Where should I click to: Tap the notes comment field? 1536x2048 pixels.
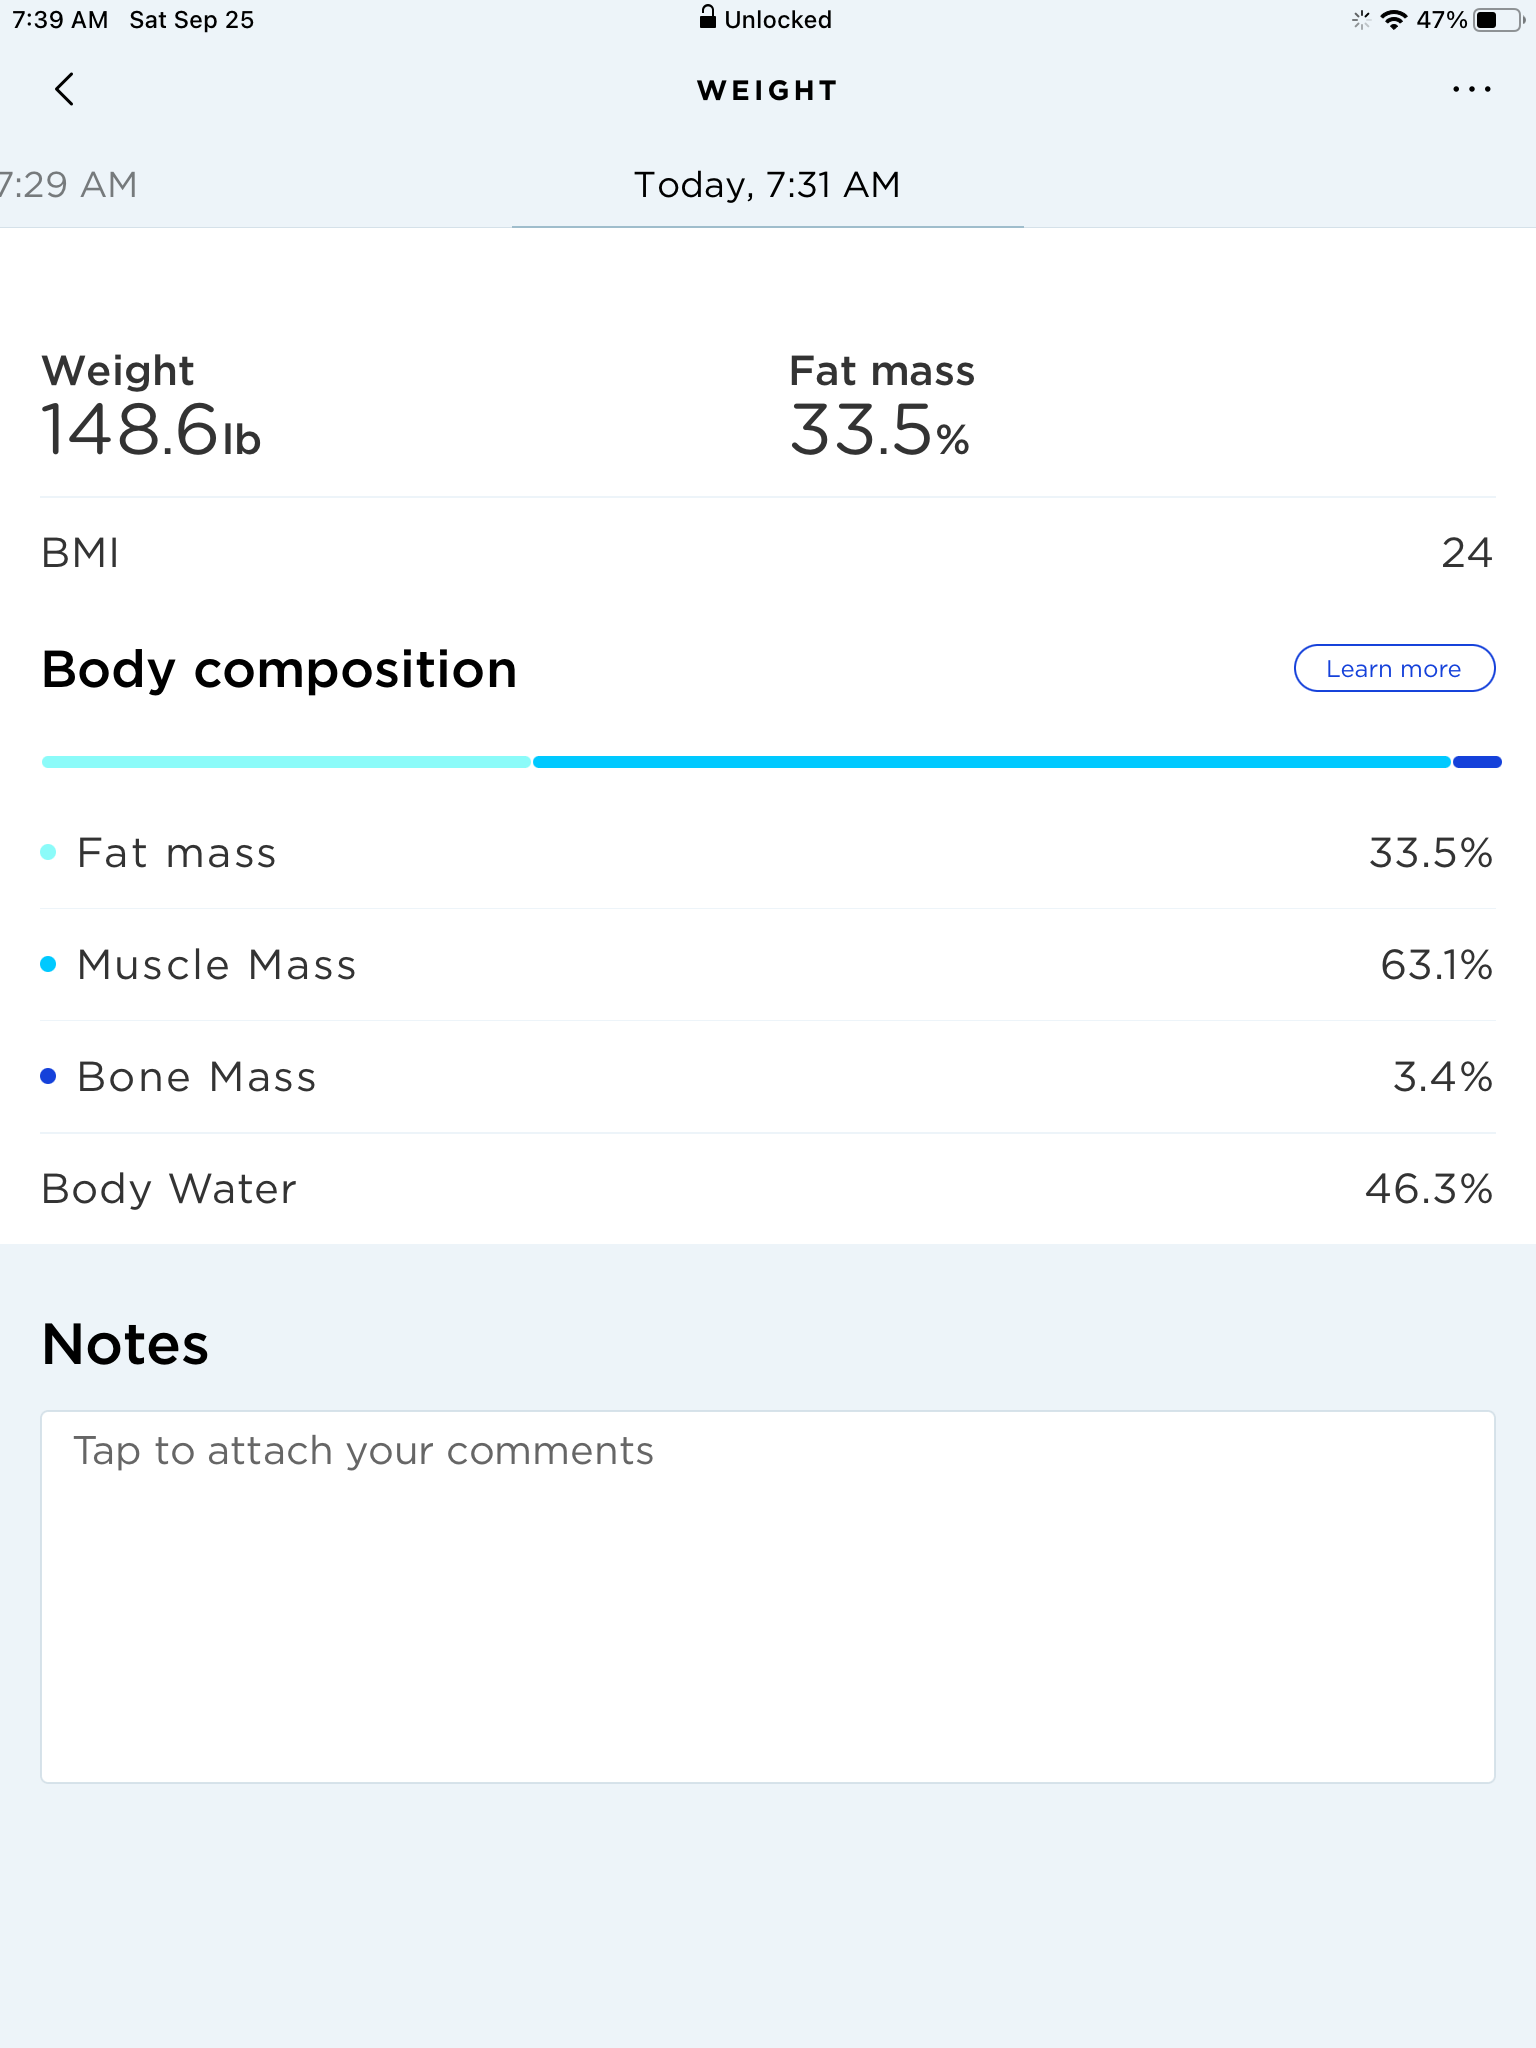pos(767,1597)
